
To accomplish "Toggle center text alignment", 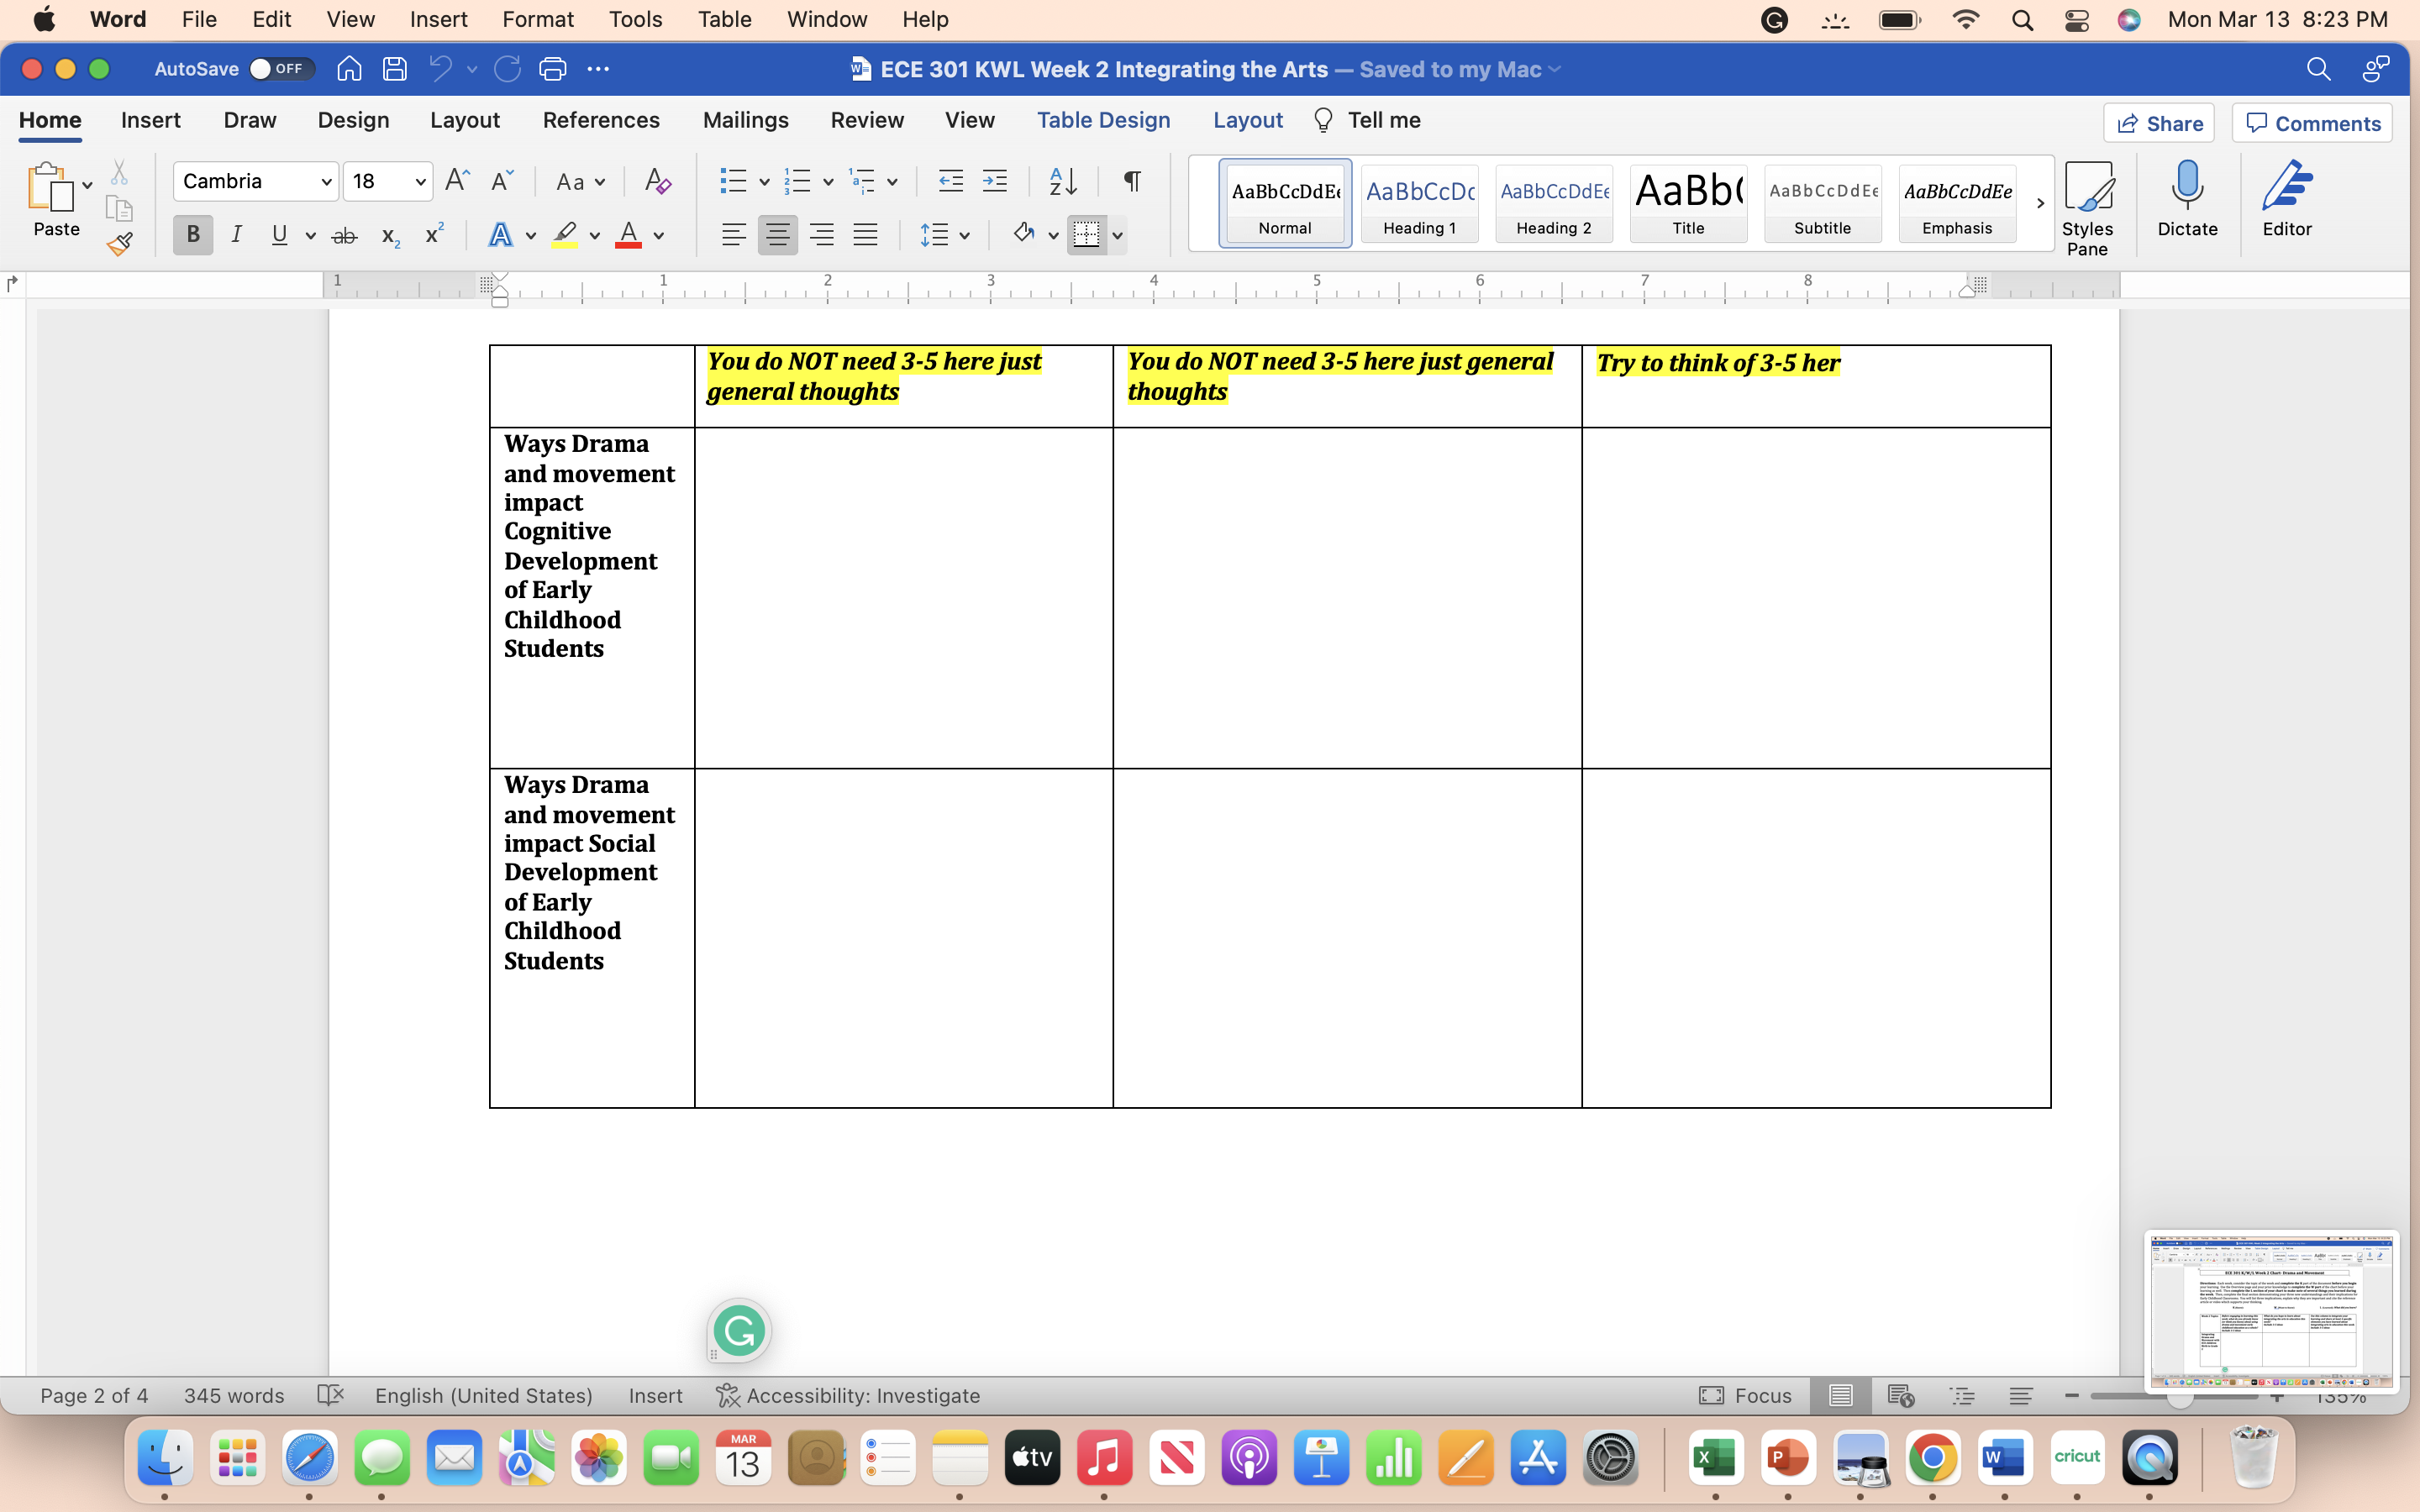I will [778, 234].
